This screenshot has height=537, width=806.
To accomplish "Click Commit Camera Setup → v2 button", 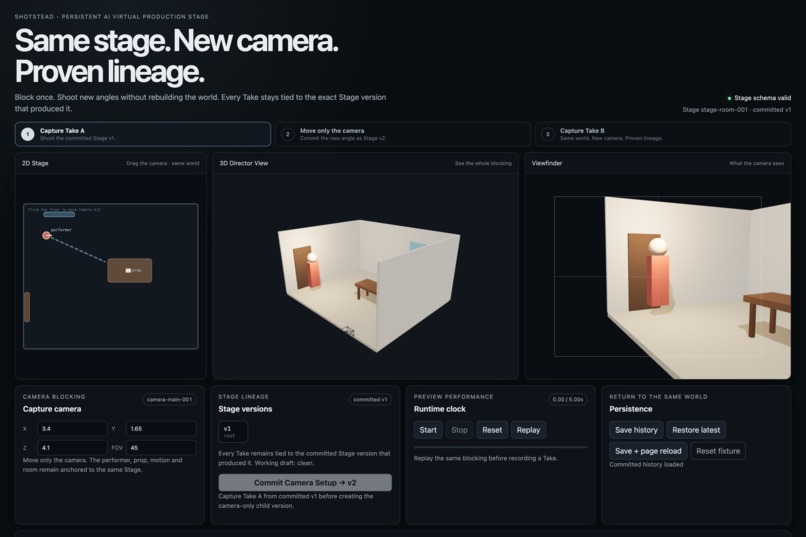I will coord(305,483).
